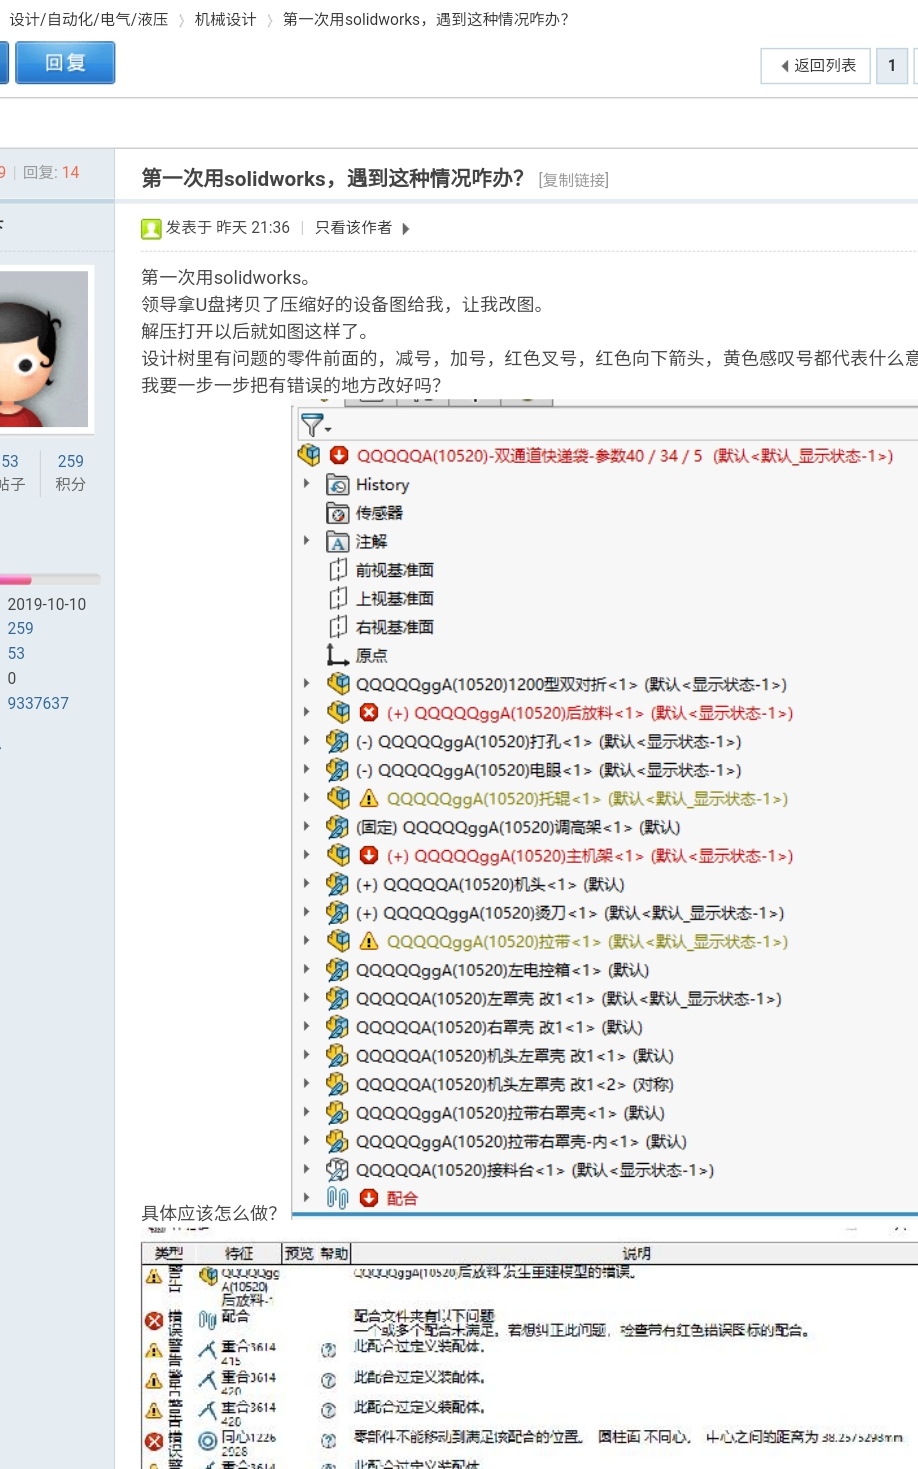
Task: Expand the 配合 mates folder
Action: click(306, 1198)
